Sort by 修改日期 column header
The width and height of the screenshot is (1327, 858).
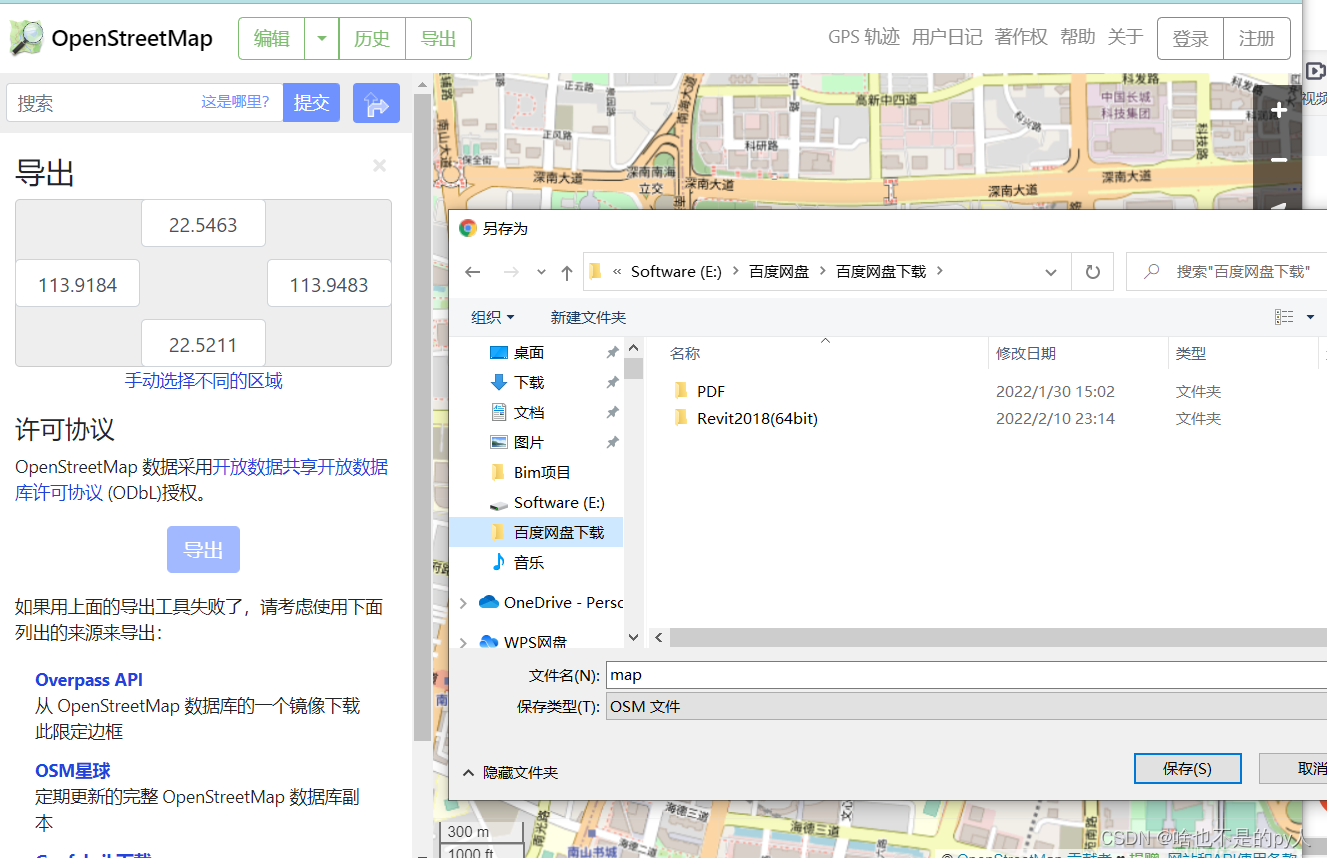point(1026,353)
